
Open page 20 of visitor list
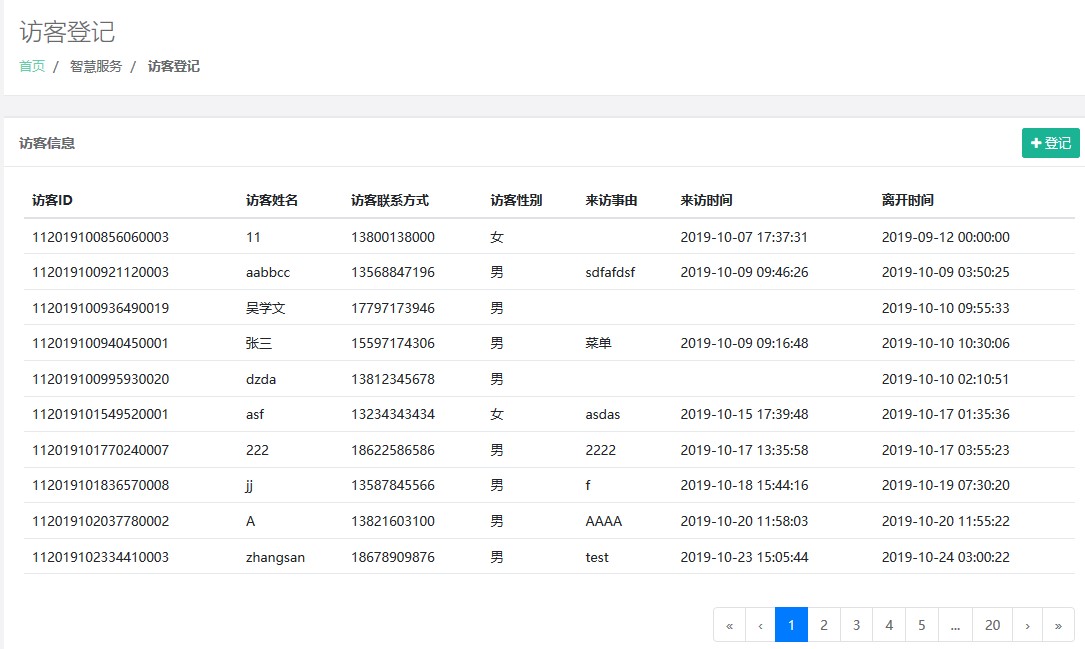pyautogui.click(x=992, y=625)
